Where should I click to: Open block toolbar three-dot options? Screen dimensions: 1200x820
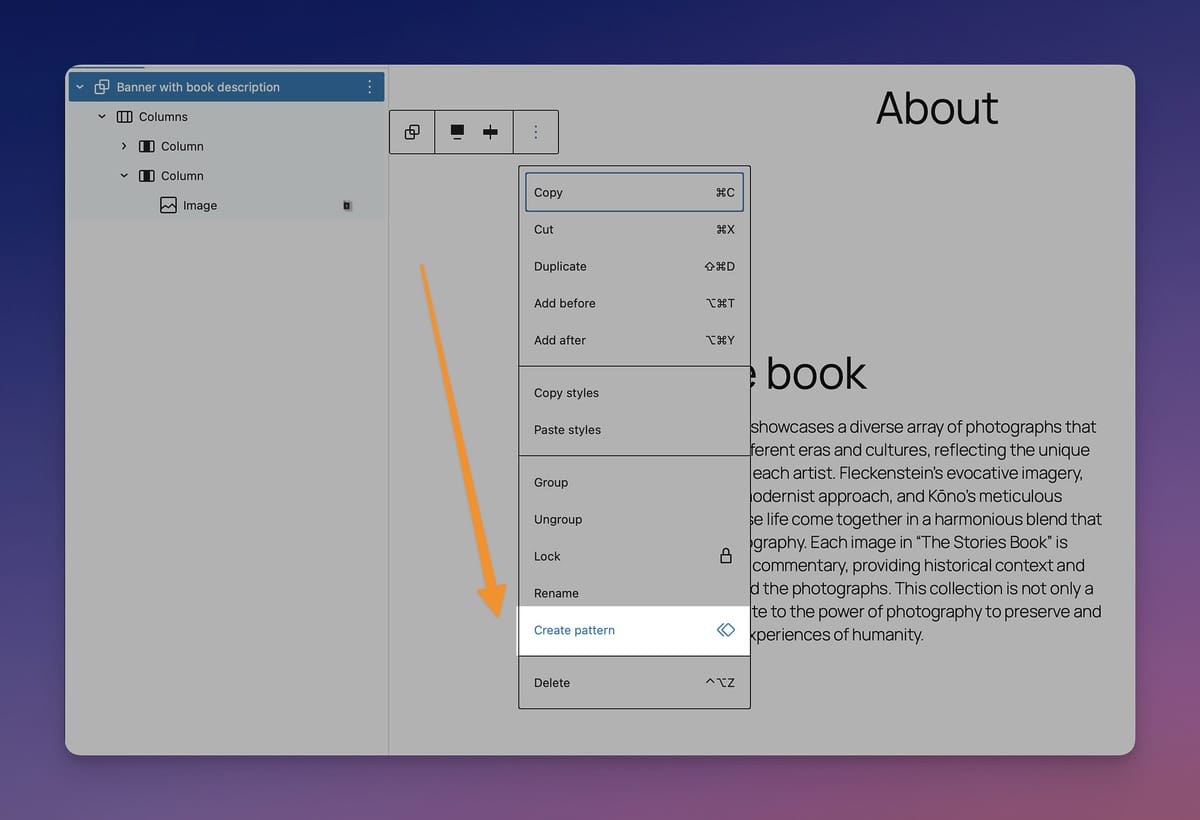pos(536,132)
